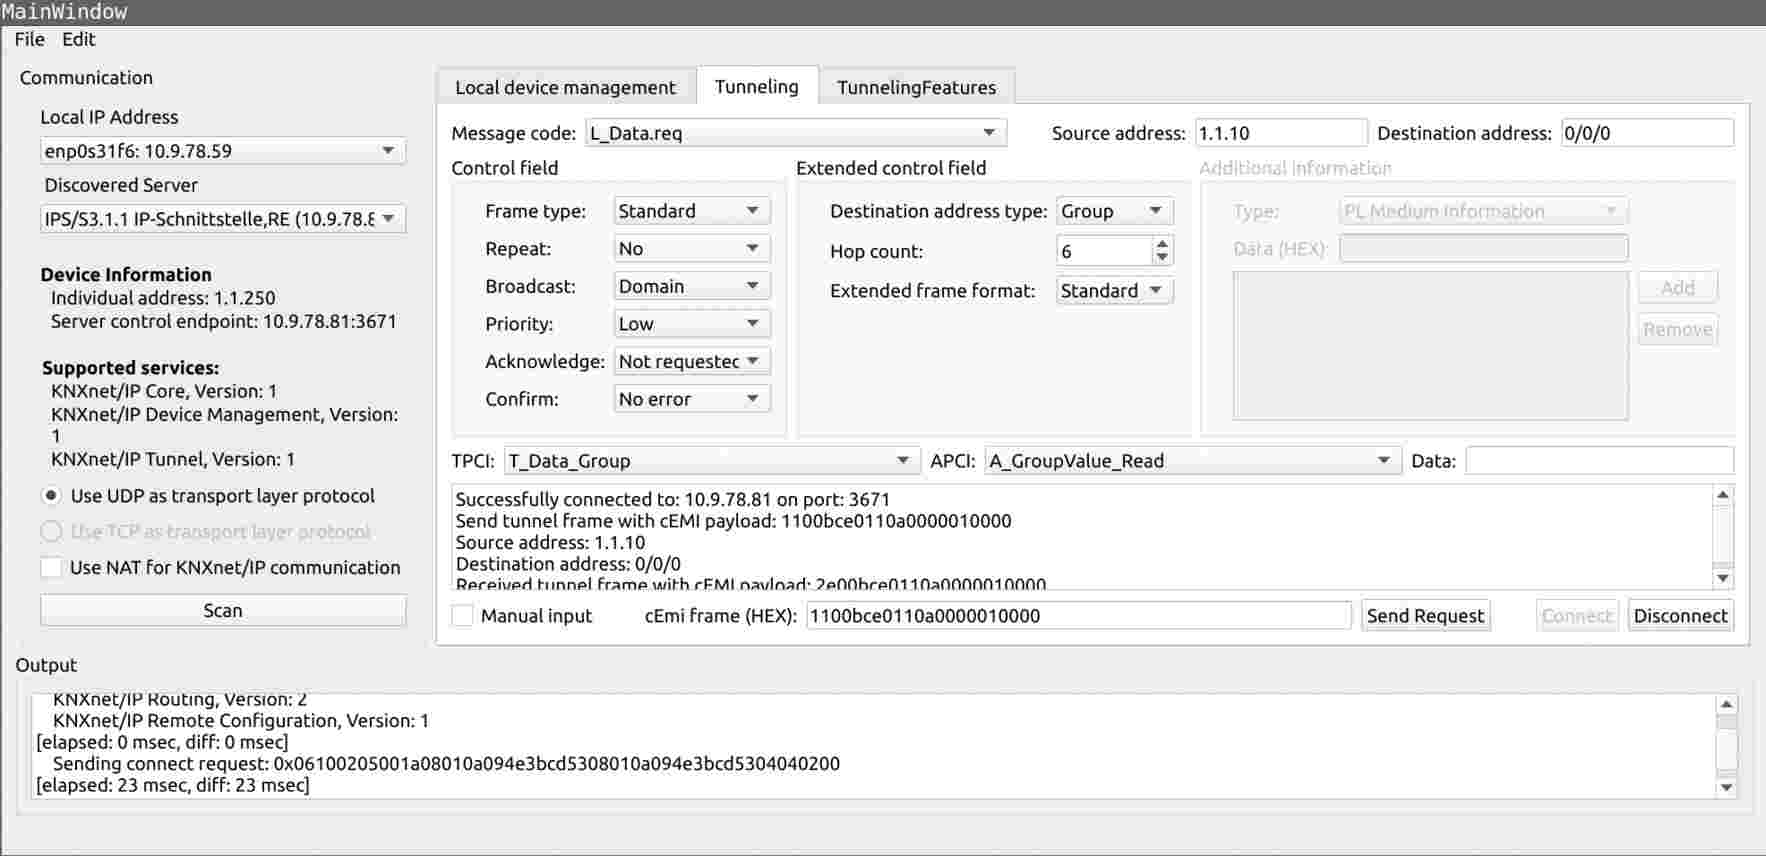
Task: Click the Disconnect button
Action: [1680, 616]
